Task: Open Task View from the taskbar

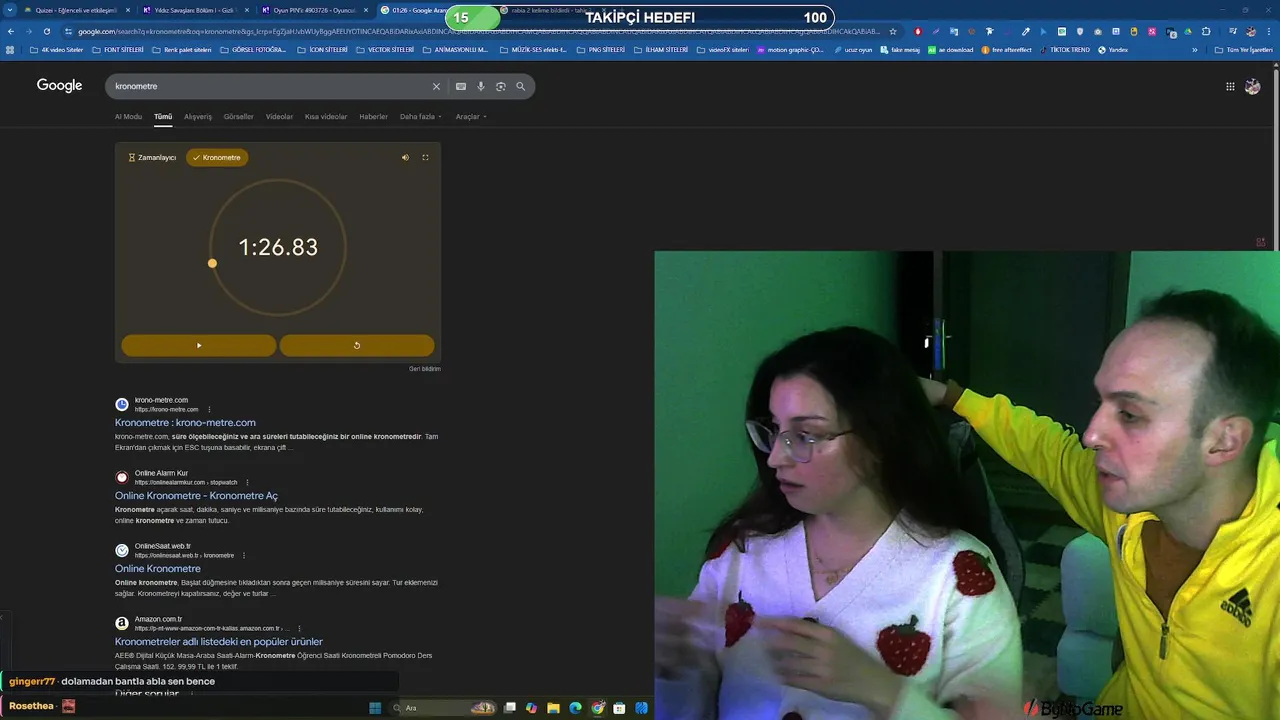Action: (509, 708)
